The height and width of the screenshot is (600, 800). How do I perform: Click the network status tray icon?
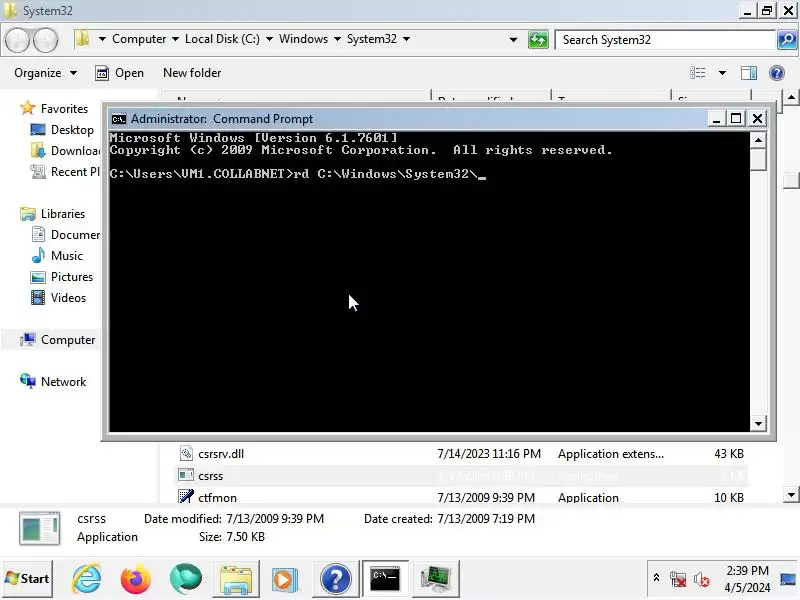pos(678,579)
